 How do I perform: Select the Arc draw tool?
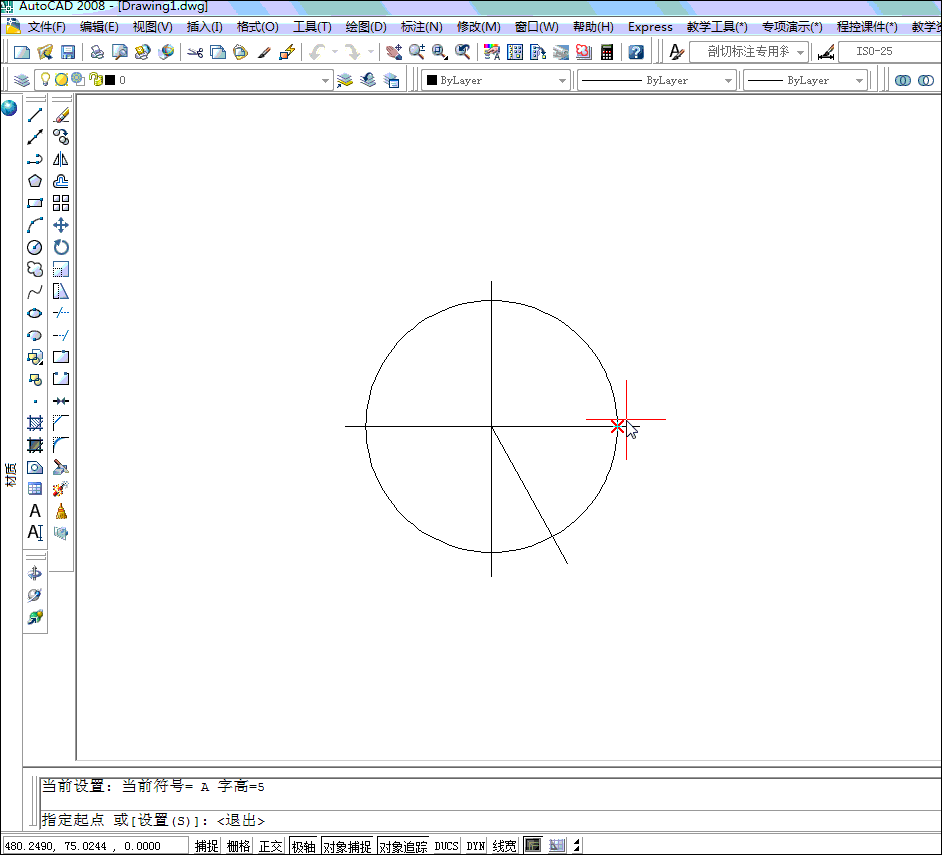[35, 225]
